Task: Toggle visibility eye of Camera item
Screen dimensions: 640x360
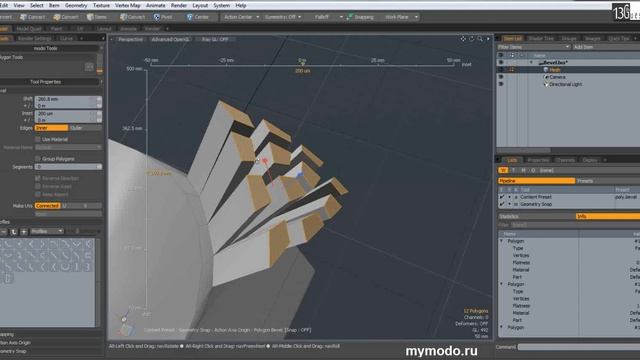Action: pyautogui.click(x=501, y=77)
